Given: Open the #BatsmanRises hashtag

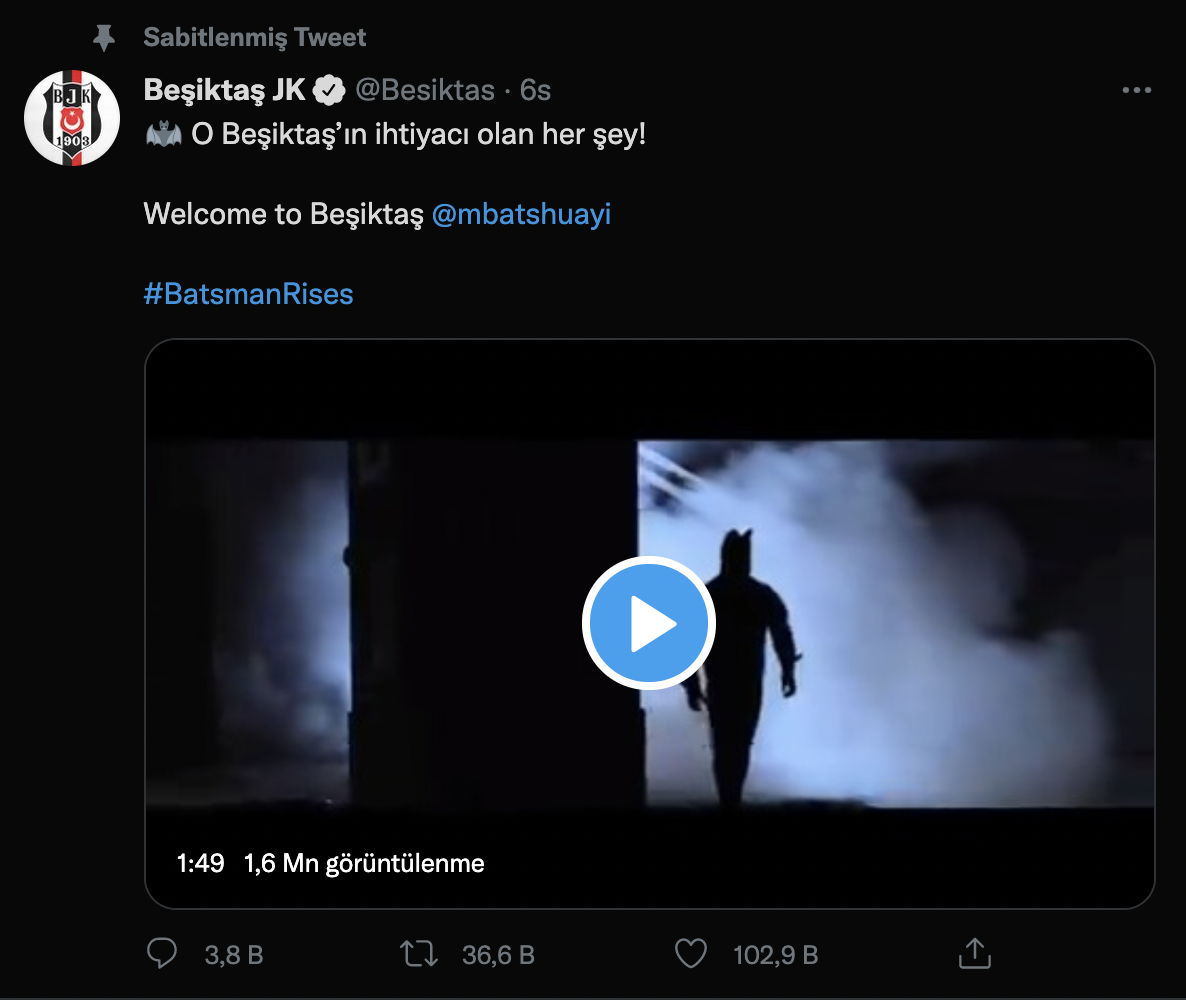Looking at the screenshot, I should (248, 294).
